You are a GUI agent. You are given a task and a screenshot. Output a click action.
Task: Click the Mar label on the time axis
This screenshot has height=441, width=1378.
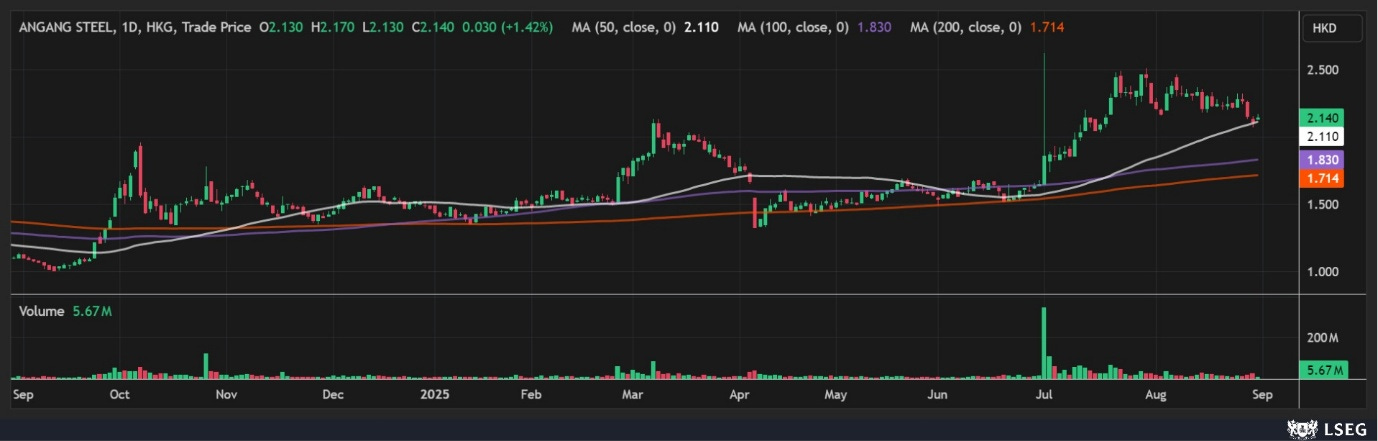[632, 395]
